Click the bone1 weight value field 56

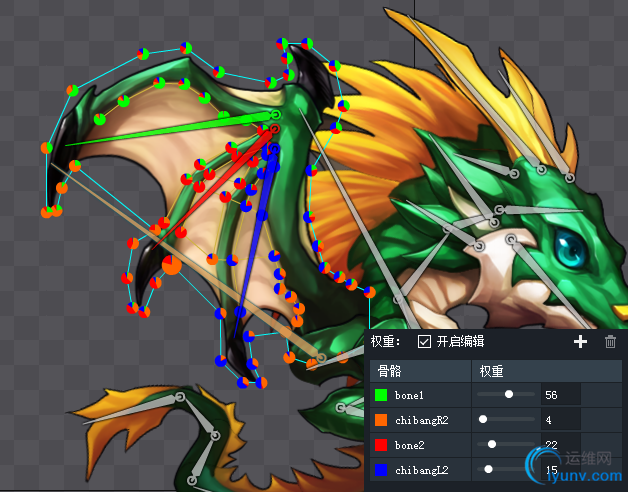pos(560,395)
